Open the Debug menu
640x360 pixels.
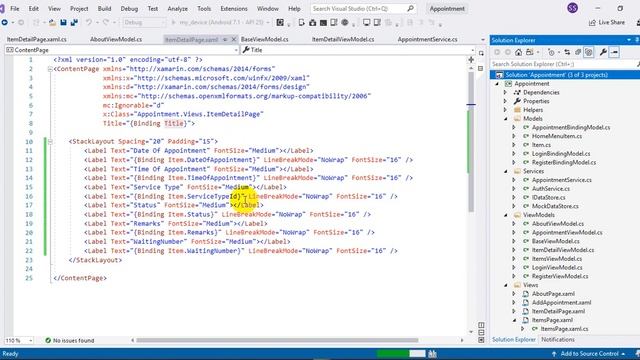tap(129, 9)
